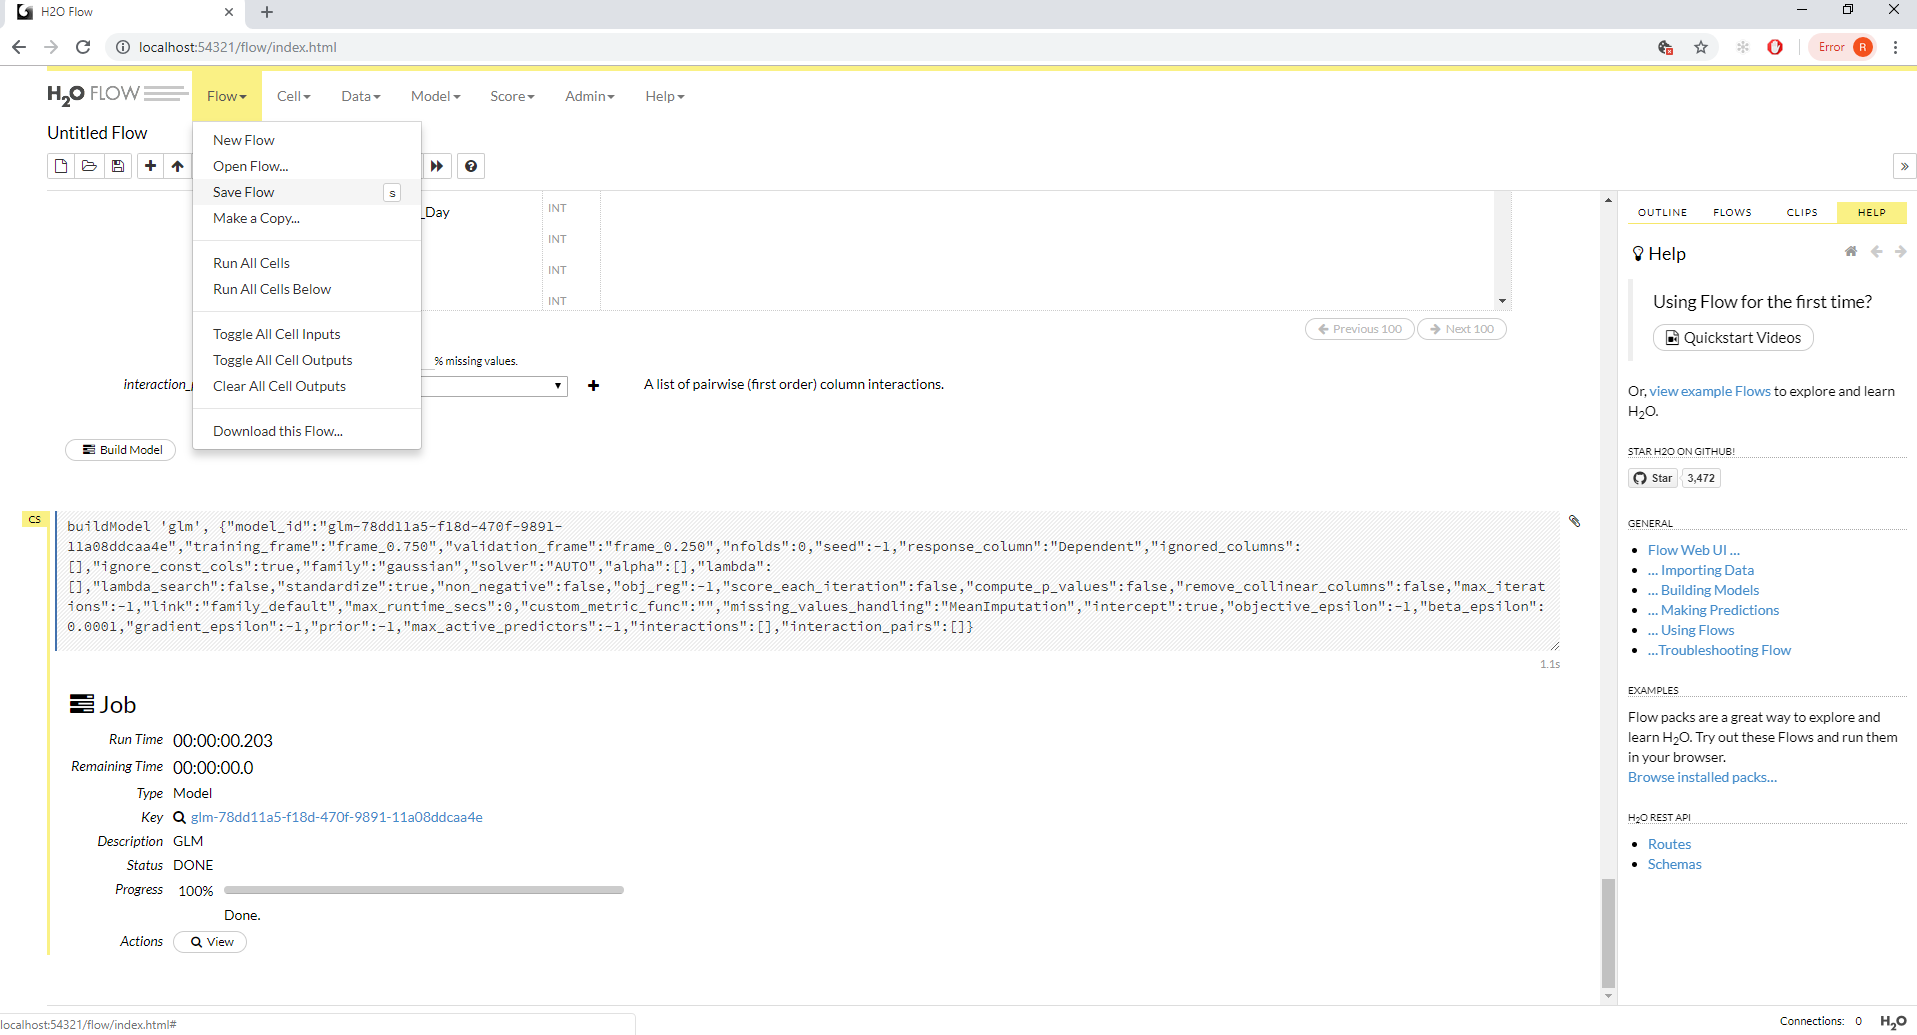Viewport: 1917px width, 1035px height.
Task: Open the glm model key link
Action: point(337,817)
